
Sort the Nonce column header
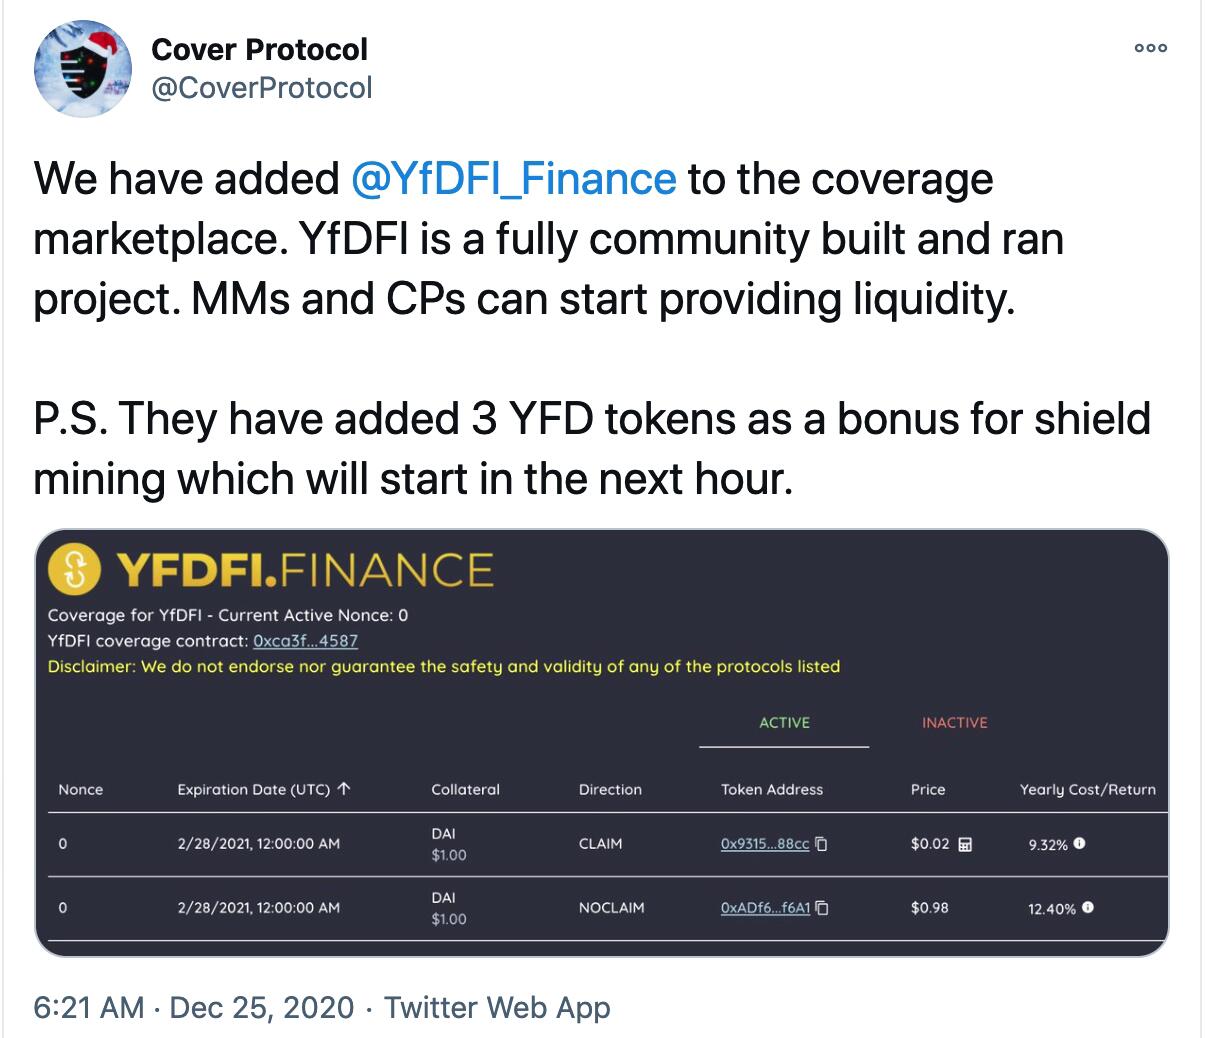81,789
